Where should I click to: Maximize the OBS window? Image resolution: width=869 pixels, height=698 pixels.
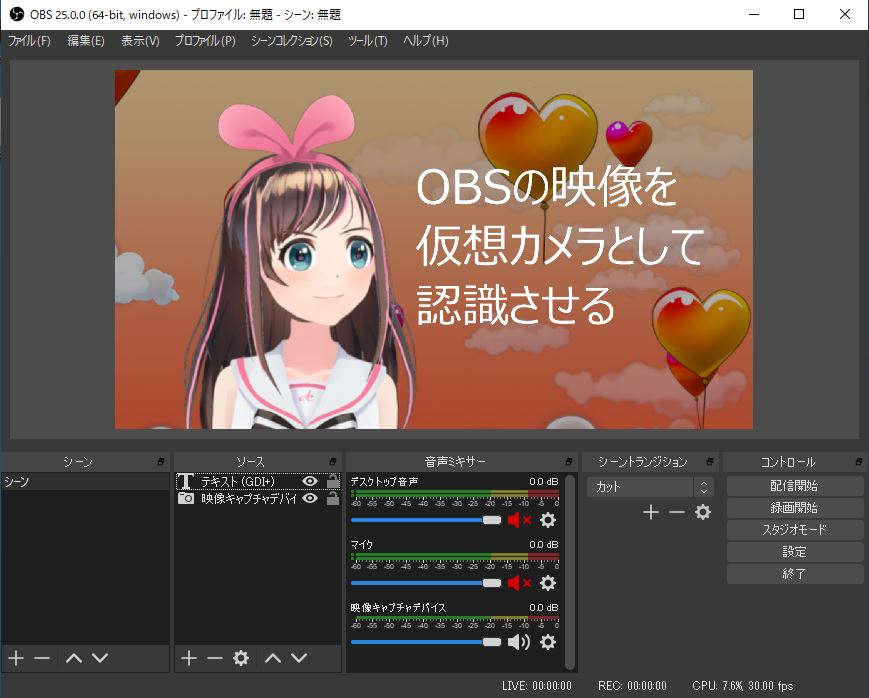pos(799,14)
